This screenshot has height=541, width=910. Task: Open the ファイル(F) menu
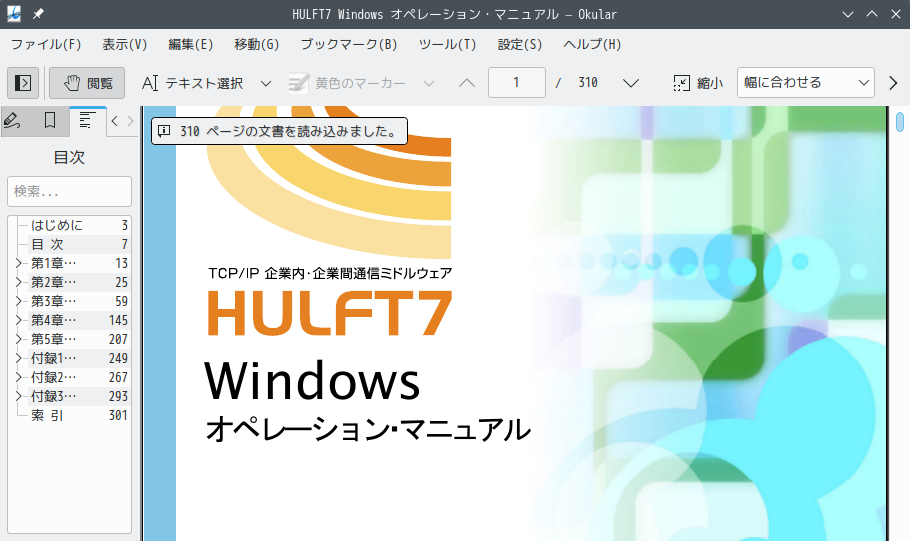tap(46, 45)
